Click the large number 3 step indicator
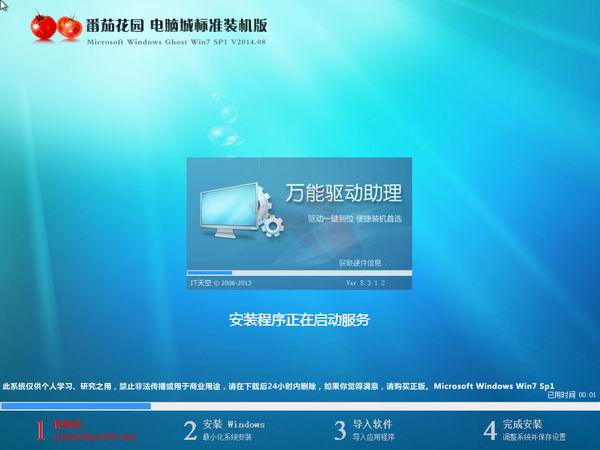This screenshot has width=600, height=450. click(339, 430)
